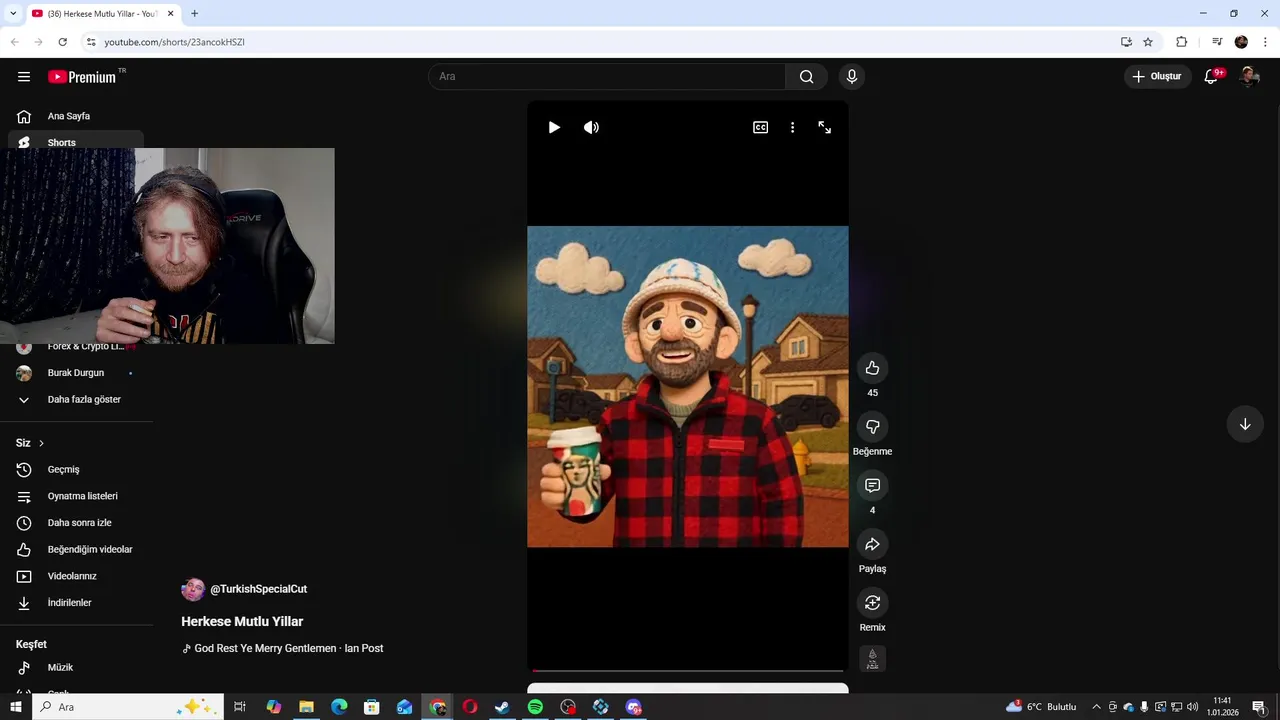Click the youtube.com/shorts address bar

(600, 42)
